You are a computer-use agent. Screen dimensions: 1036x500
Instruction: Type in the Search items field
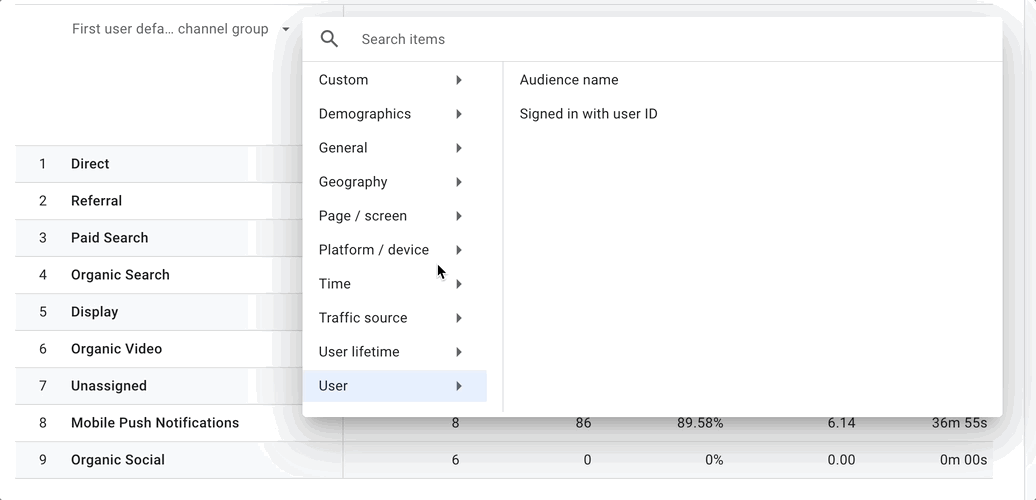point(660,39)
